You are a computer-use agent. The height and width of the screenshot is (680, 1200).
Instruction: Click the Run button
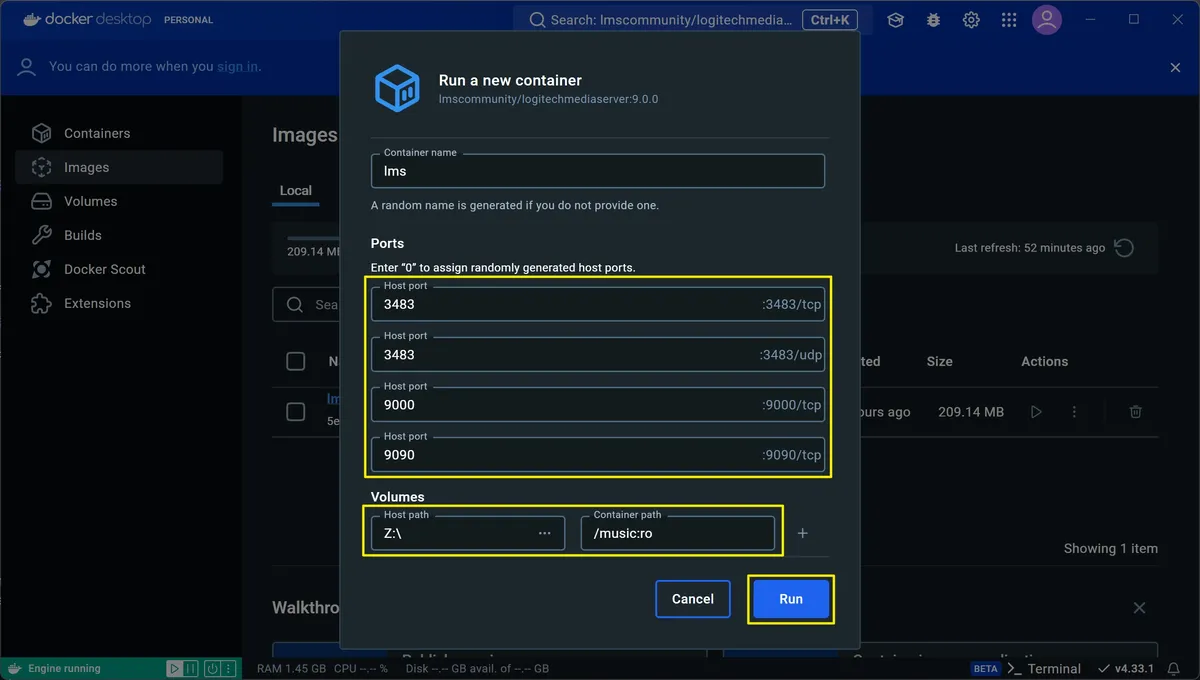(x=790, y=599)
